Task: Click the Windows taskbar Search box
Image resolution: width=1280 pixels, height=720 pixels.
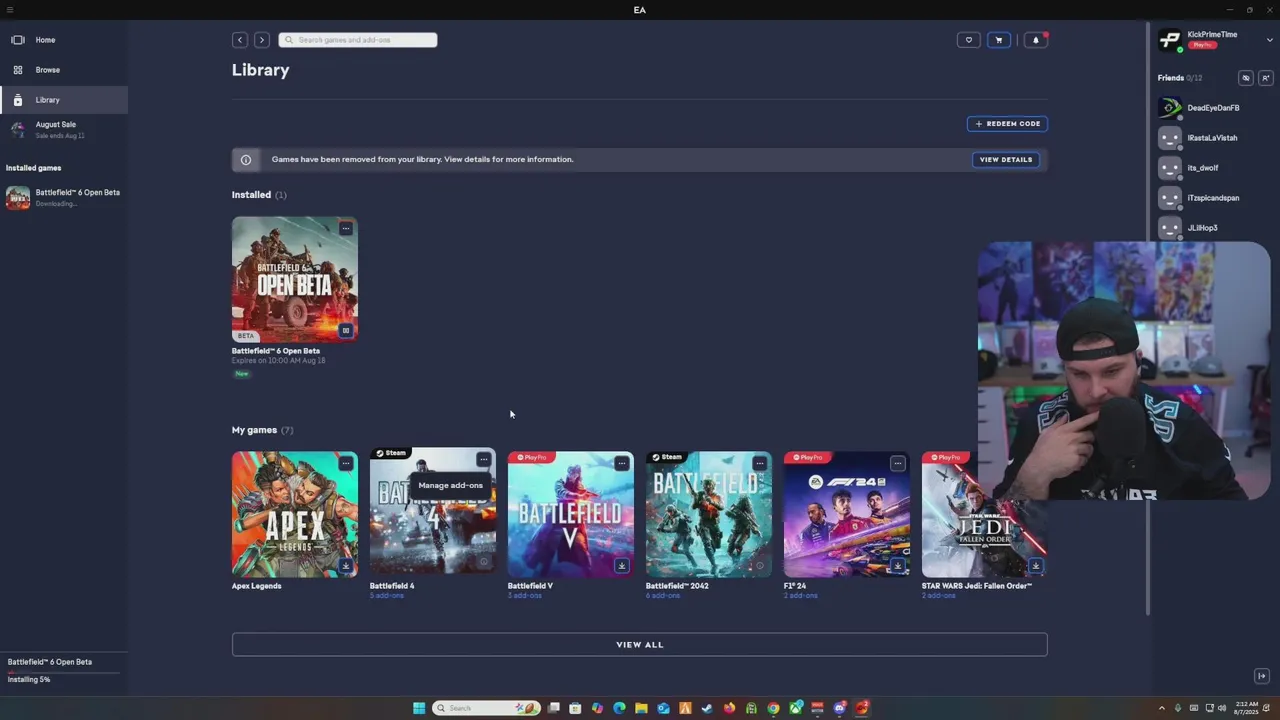Action: click(486, 708)
